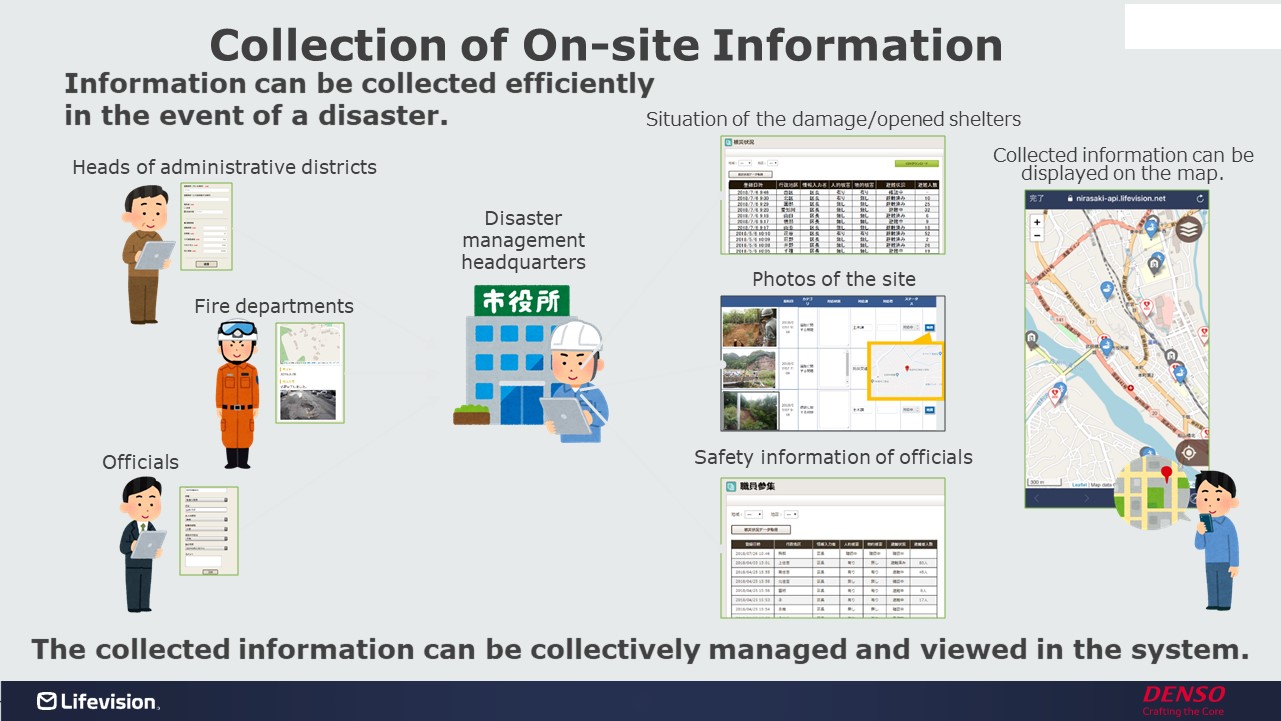The height and width of the screenshot is (721, 1281).
Task: Open first filter dropdown in damage status panel
Action: coord(744,162)
